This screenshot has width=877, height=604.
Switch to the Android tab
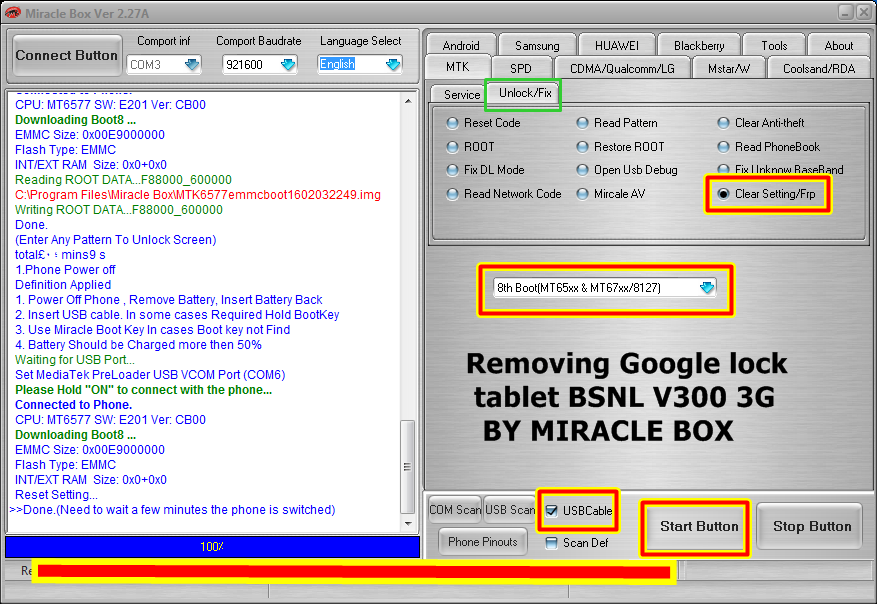click(x=461, y=45)
